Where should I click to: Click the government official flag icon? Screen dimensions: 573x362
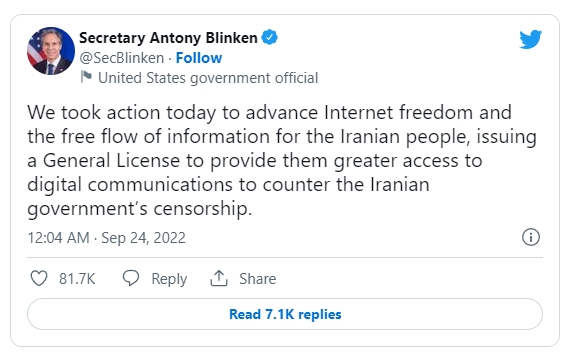point(86,77)
